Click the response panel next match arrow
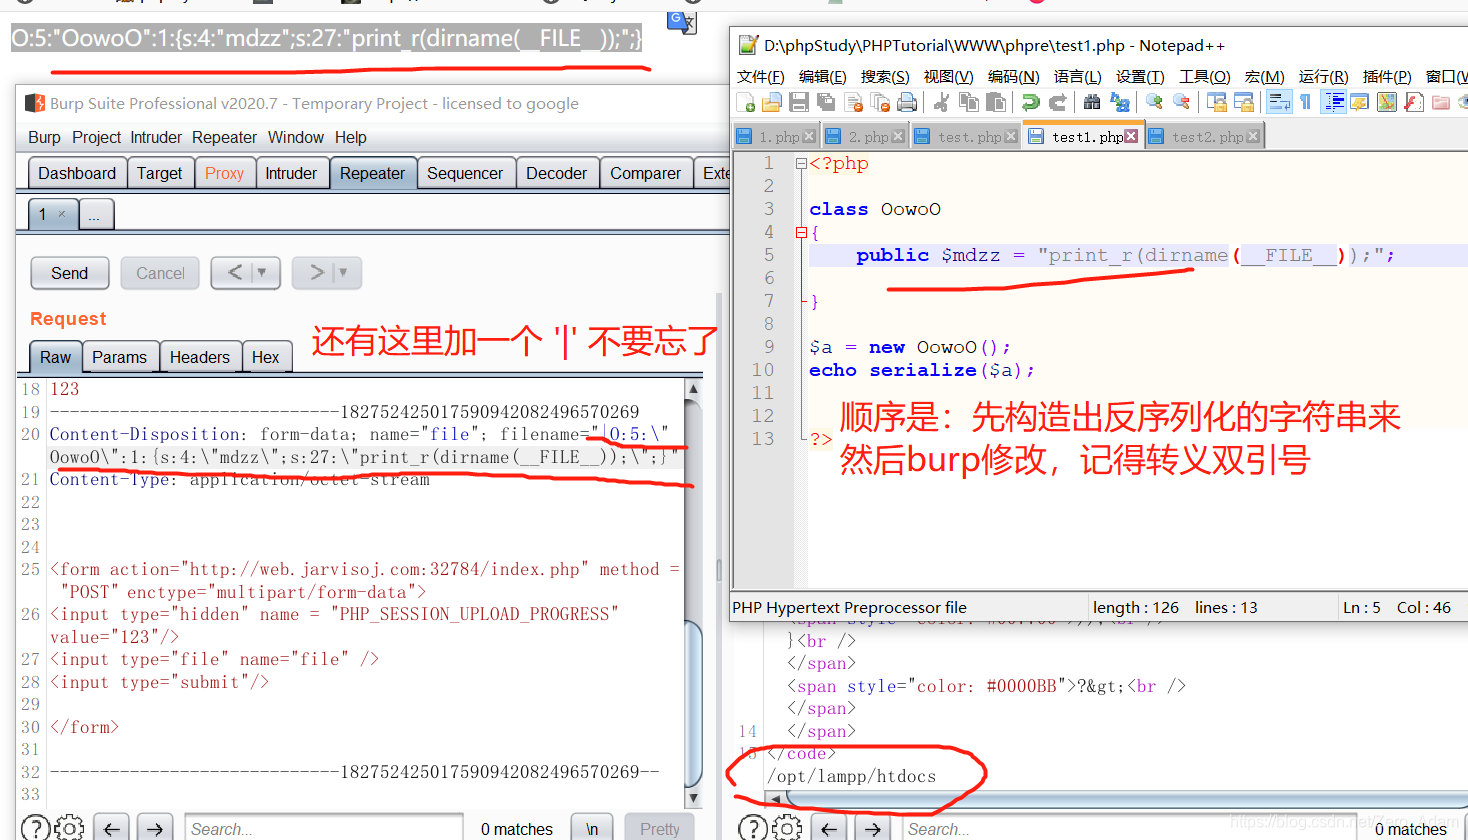 tap(872, 829)
